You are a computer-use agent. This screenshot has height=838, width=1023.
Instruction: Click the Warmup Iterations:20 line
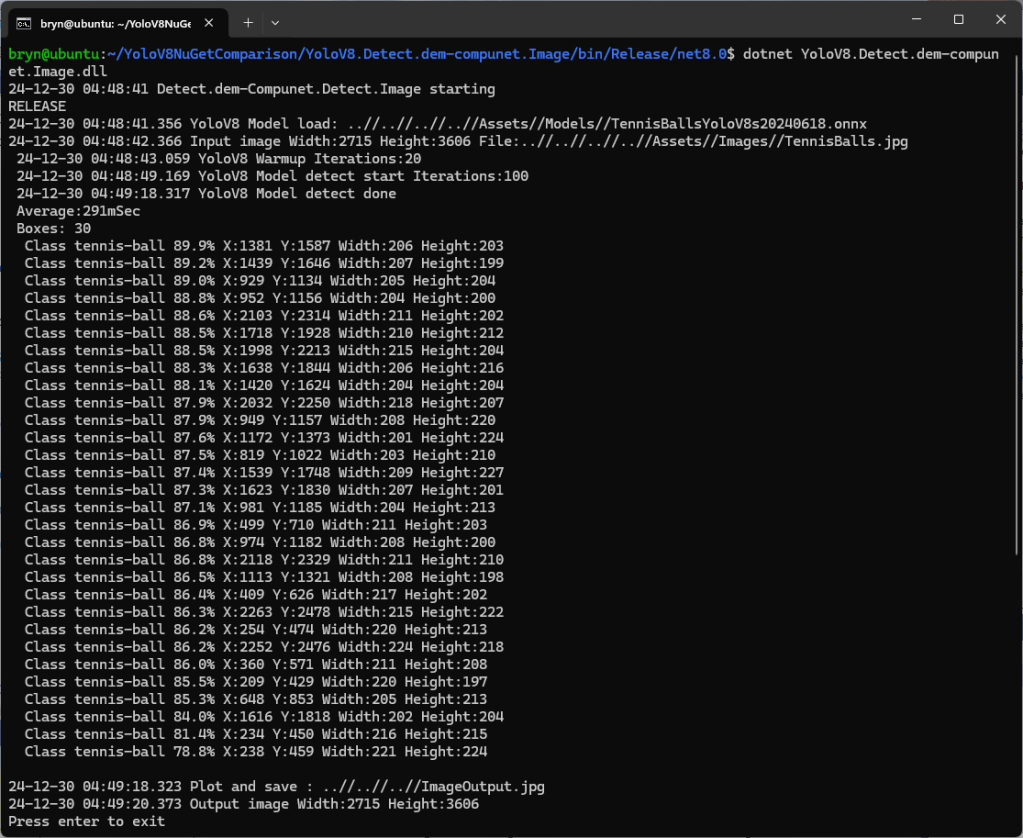pyautogui.click(x=218, y=159)
